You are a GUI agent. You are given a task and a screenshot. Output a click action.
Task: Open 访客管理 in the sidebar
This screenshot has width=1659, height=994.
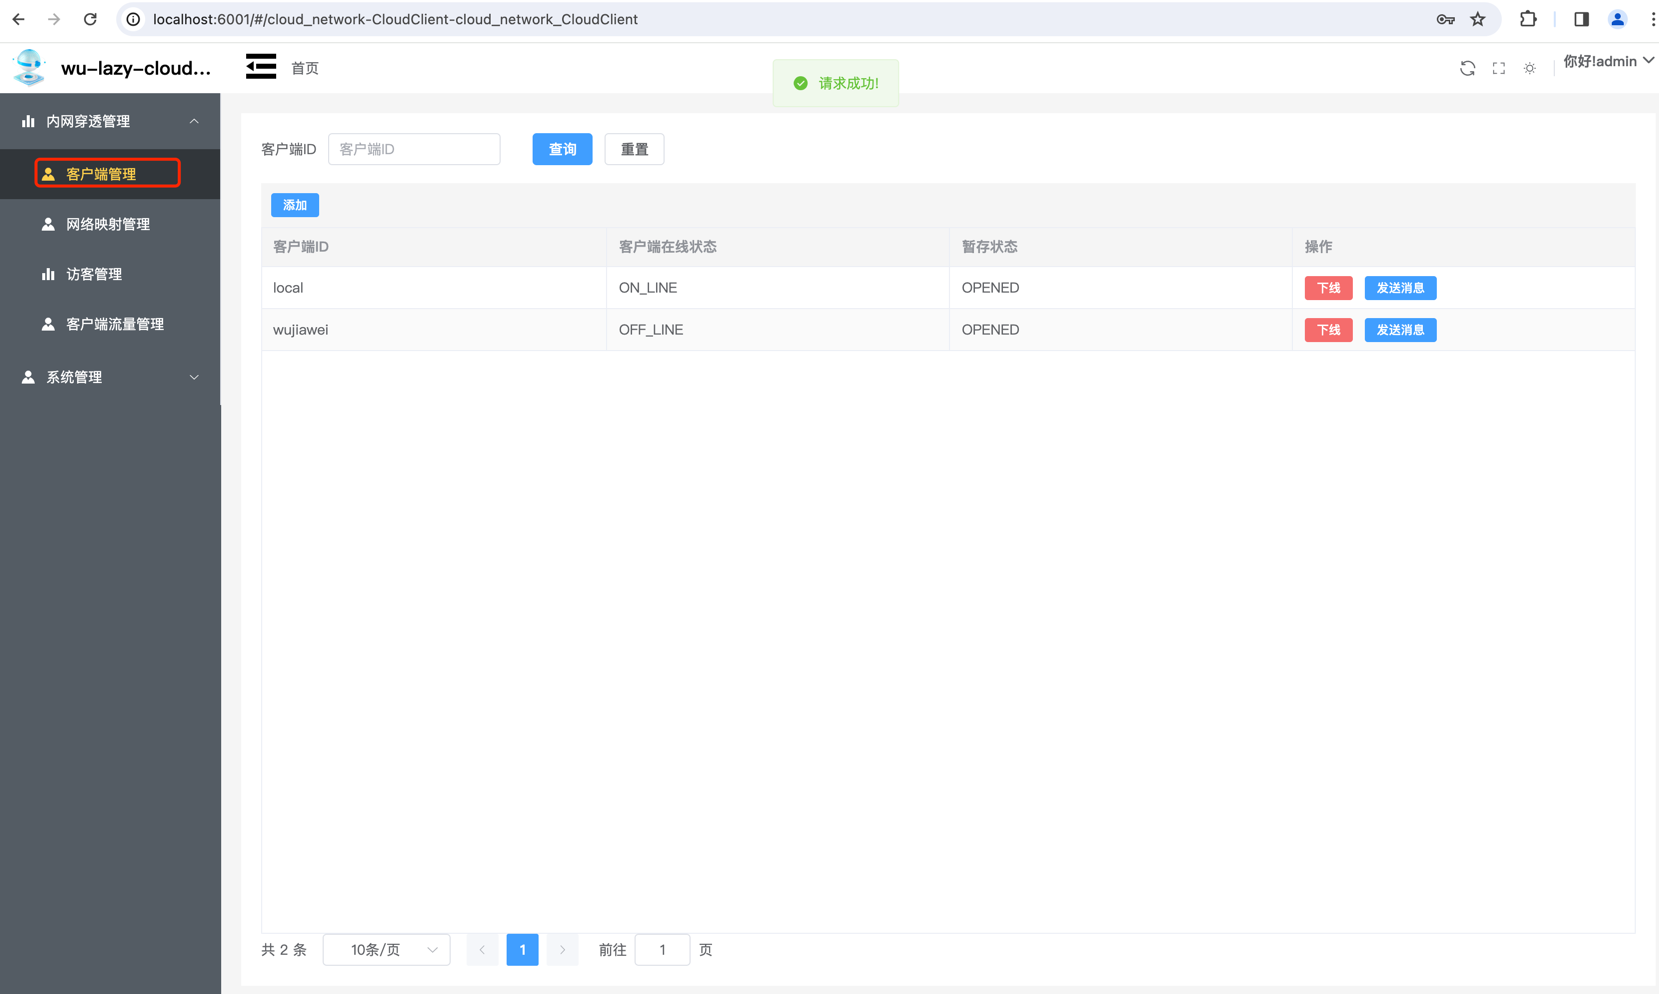click(x=110, y=274)
